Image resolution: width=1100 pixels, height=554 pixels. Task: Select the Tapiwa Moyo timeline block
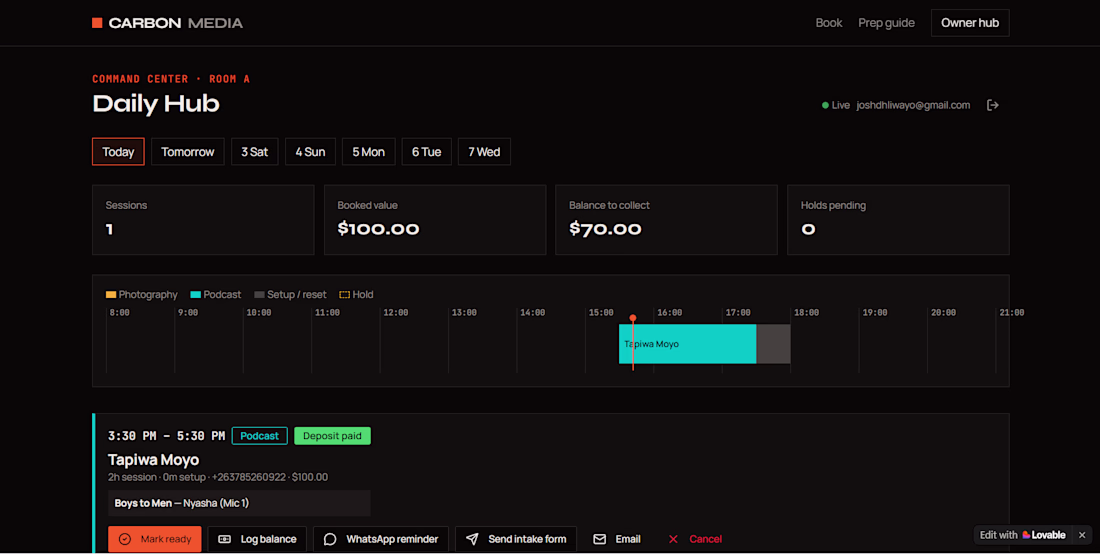point(688,344)
